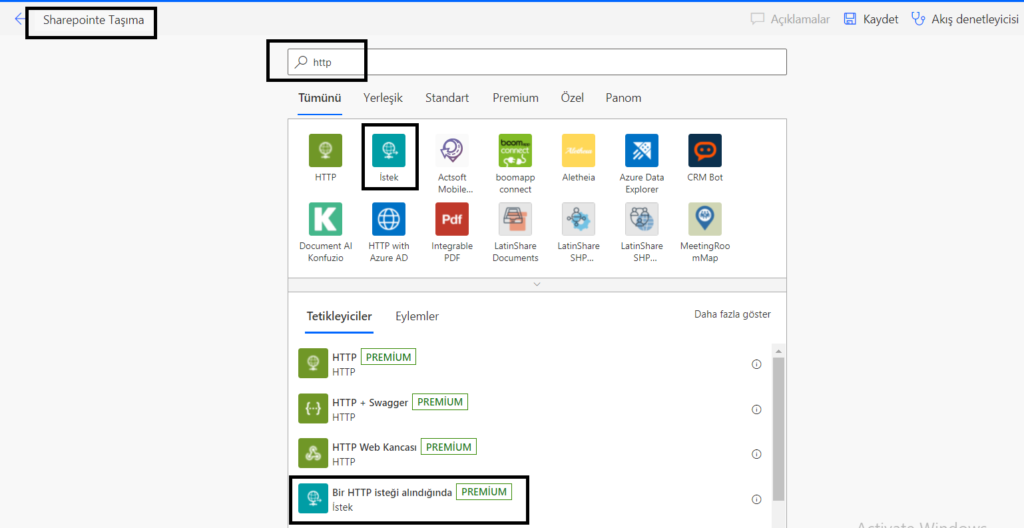Viewport: 1024px width, 528px height.
Task: Click the scrollbar up arrow
Action: pos(778,350)
